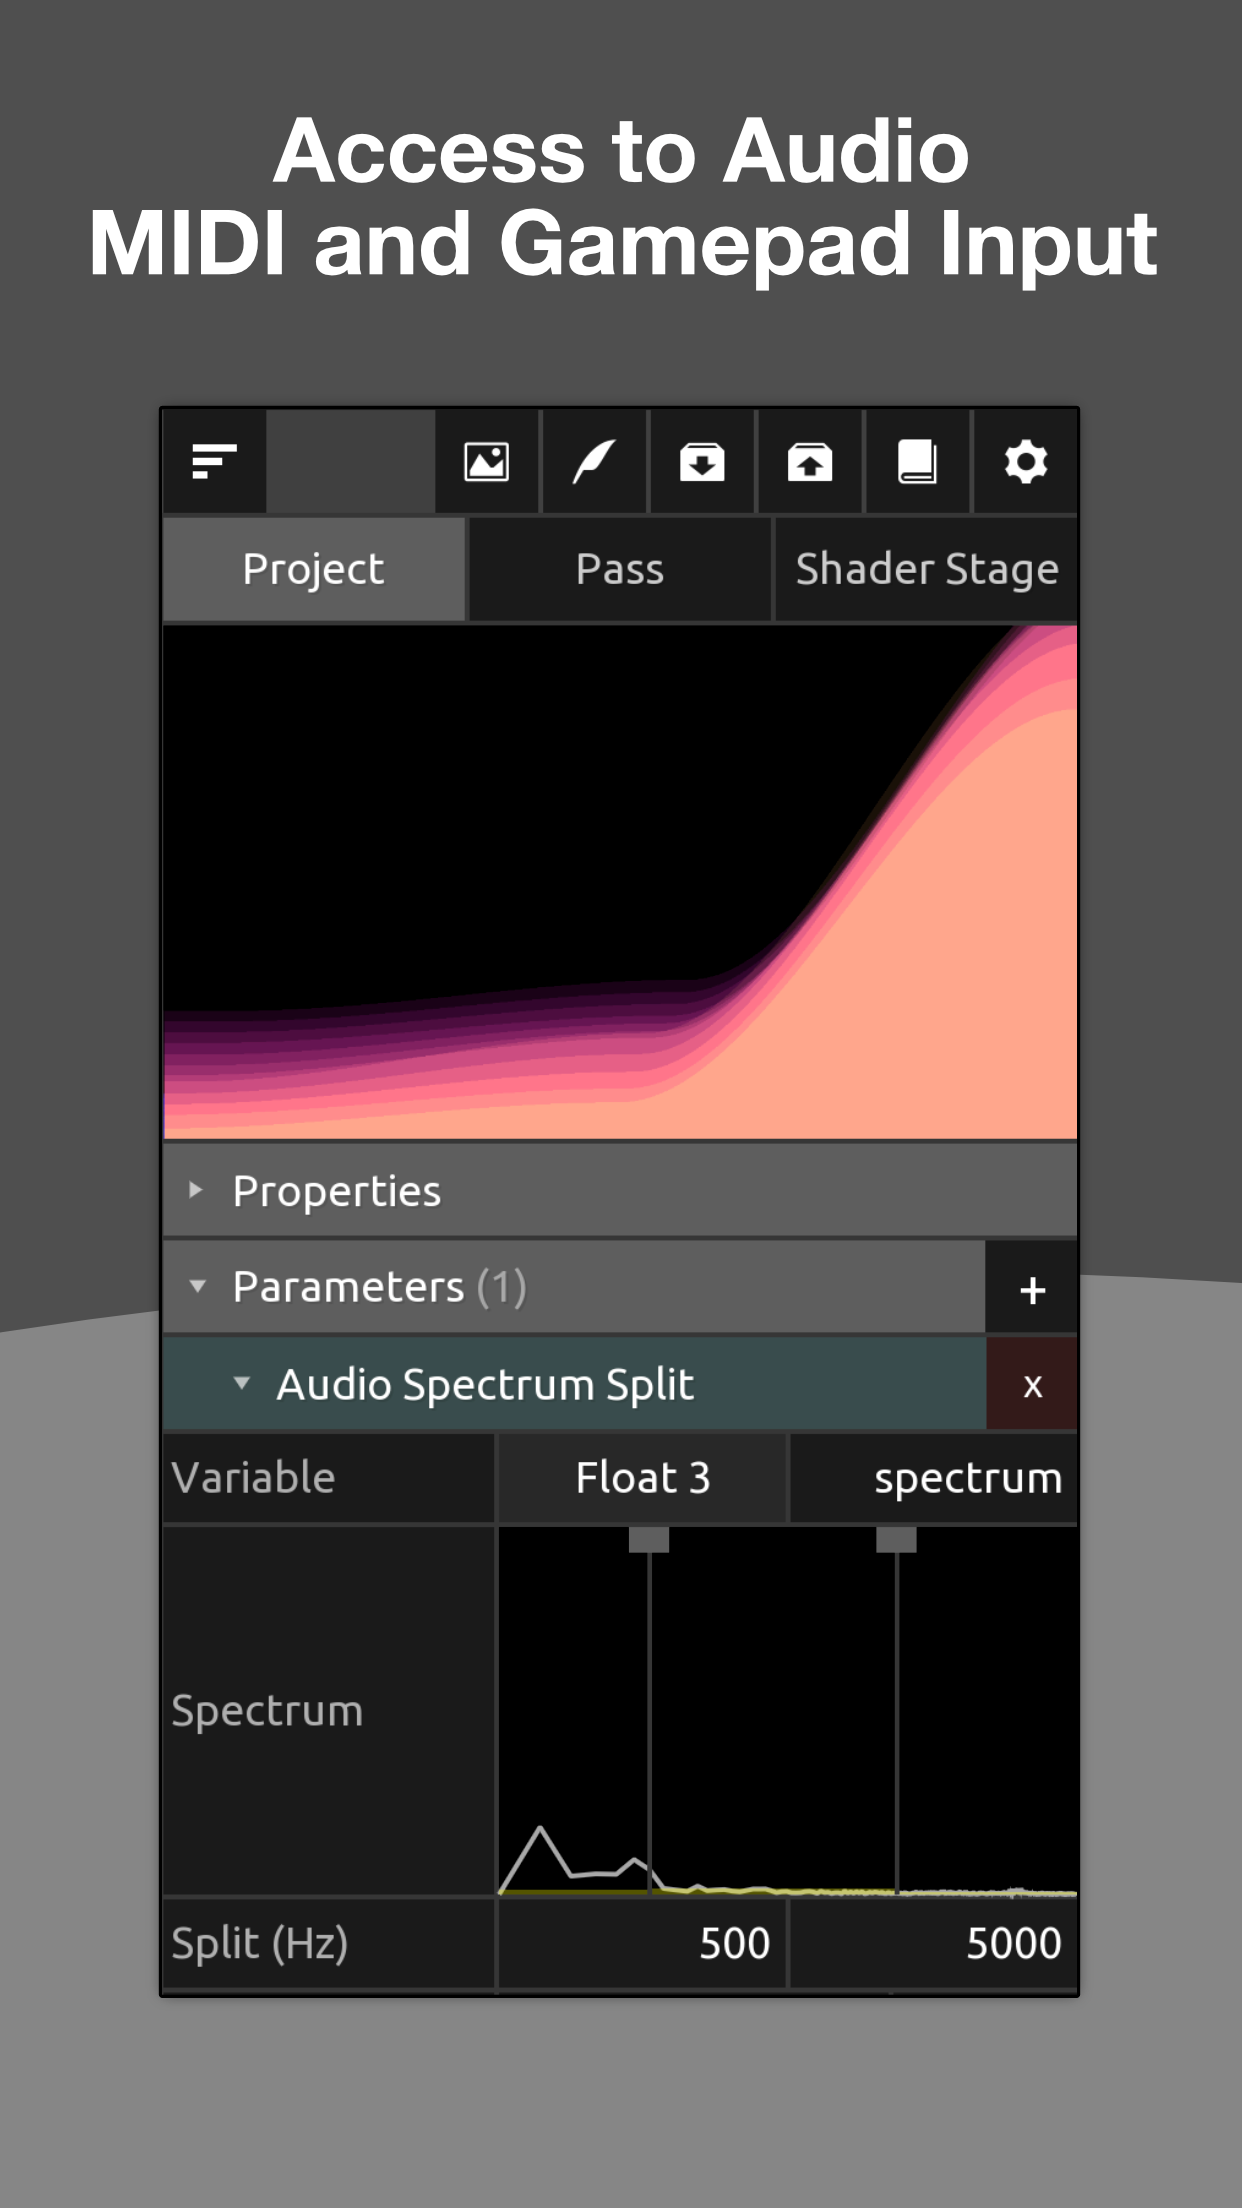Click the export tray up-arrow icon

(810, 462)
